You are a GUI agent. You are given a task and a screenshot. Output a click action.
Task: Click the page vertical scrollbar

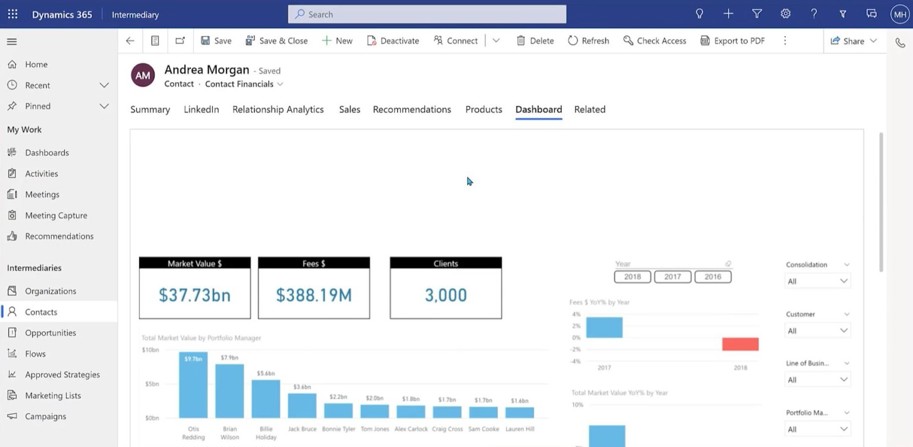coord(881,202)
